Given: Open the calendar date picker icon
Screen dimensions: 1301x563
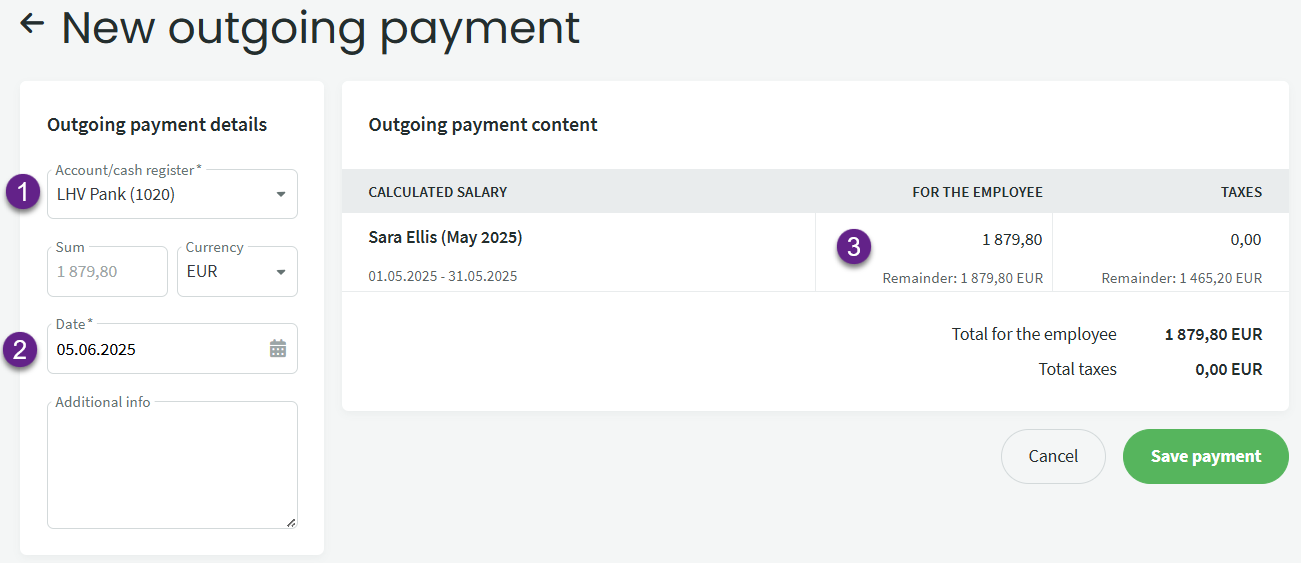Looking at the screenshot, I should (278, 349).
